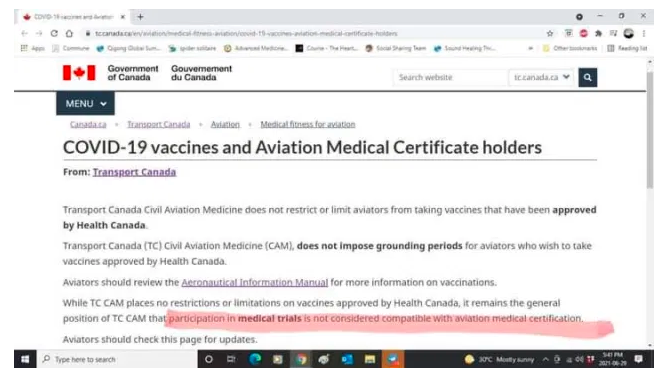Open Cortana circle icon in taskbar
Viewport: 663px width, 377px height.
pos(209,359)
